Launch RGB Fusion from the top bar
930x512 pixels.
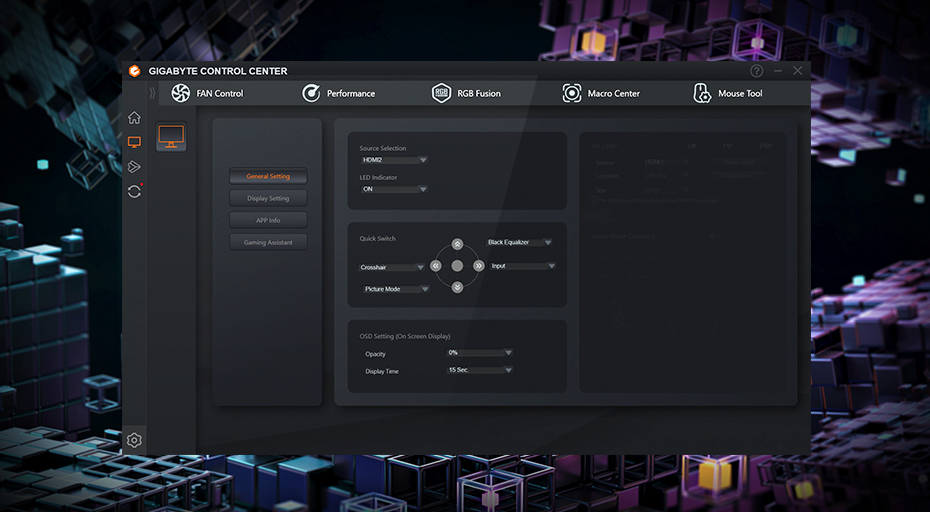click(x=466, y=93)
